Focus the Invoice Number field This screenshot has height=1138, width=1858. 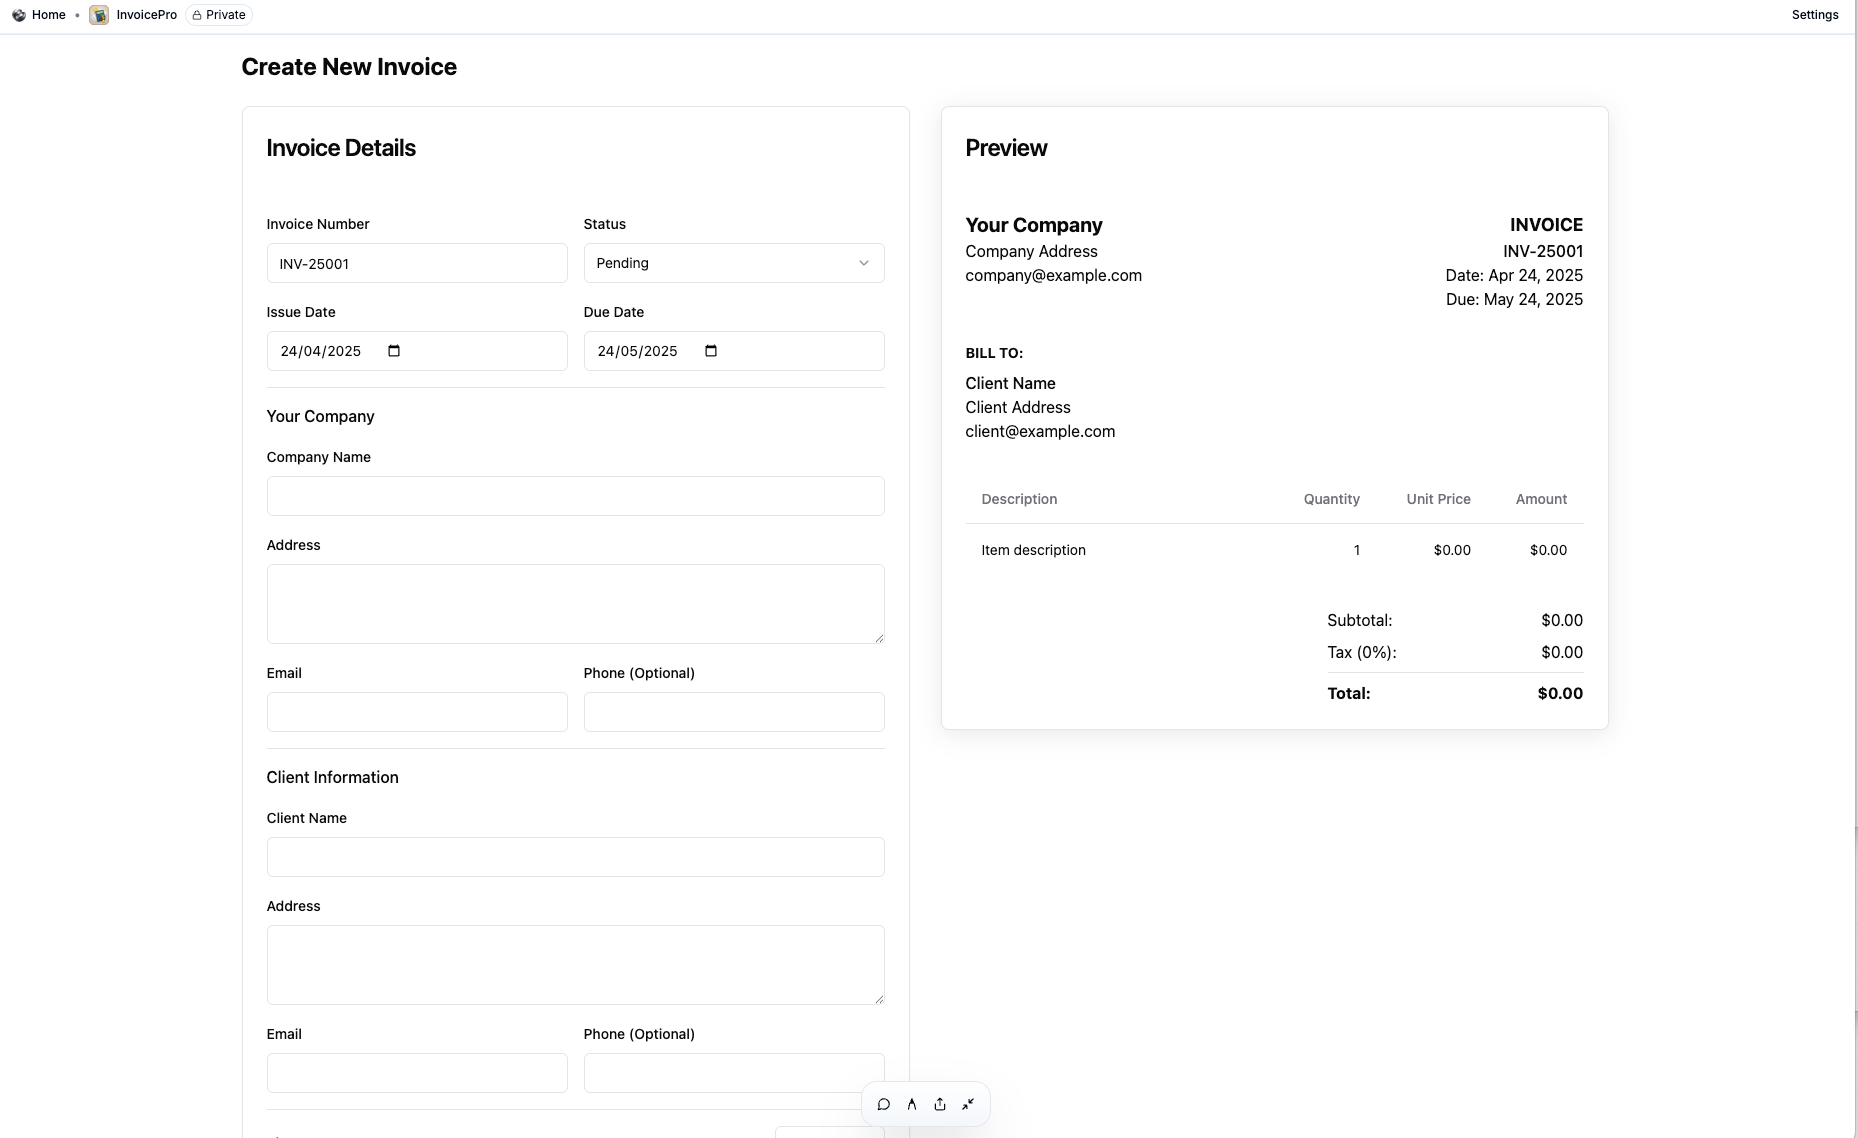(x=417, y=263)
